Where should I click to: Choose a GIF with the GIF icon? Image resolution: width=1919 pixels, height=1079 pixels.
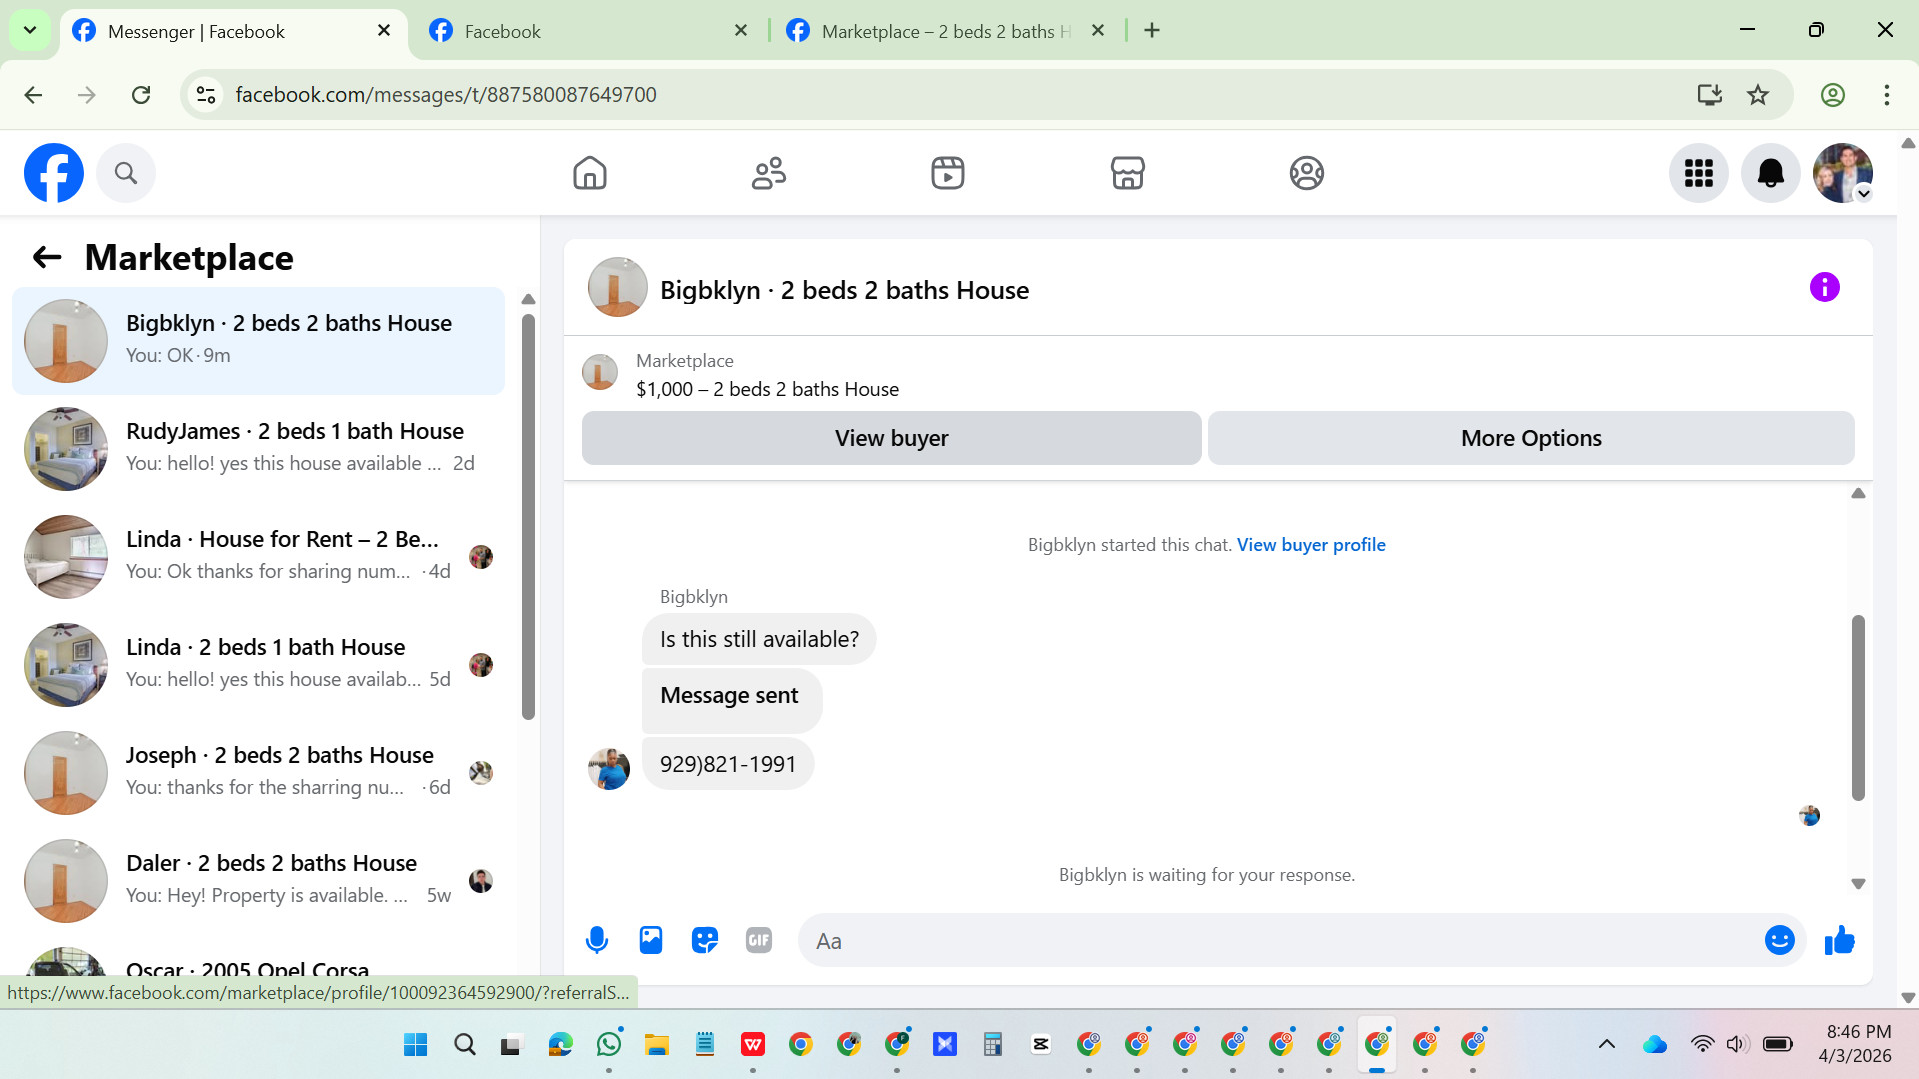point(759,940)
